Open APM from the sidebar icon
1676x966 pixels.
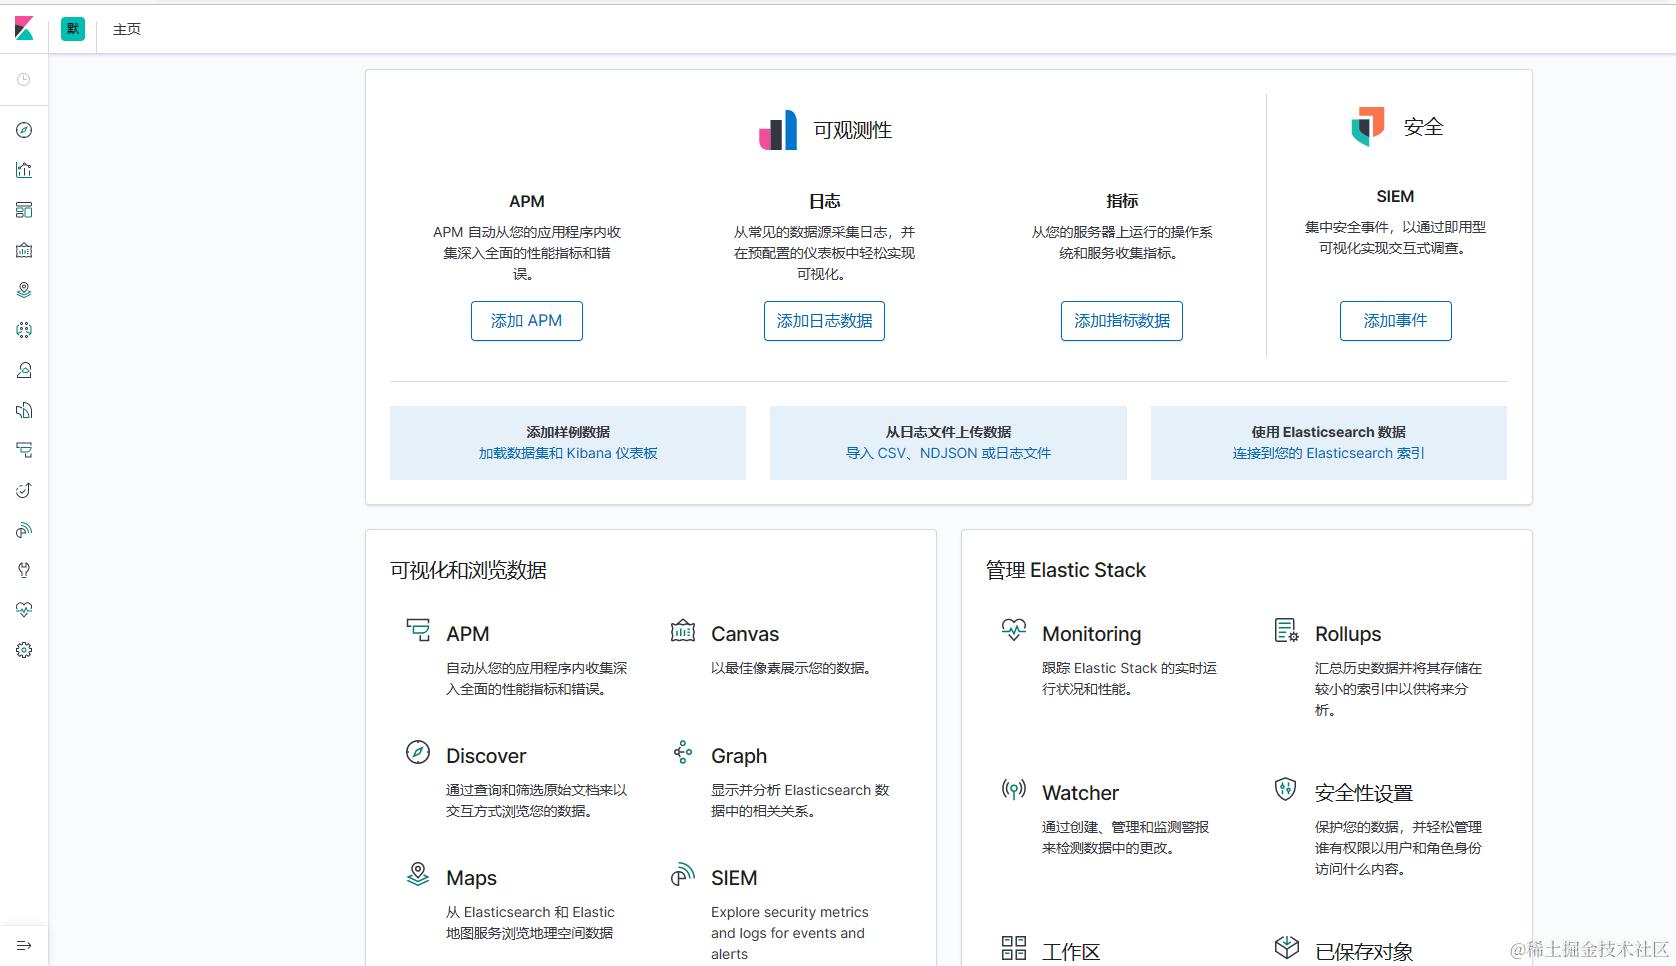tap(24, 450)
